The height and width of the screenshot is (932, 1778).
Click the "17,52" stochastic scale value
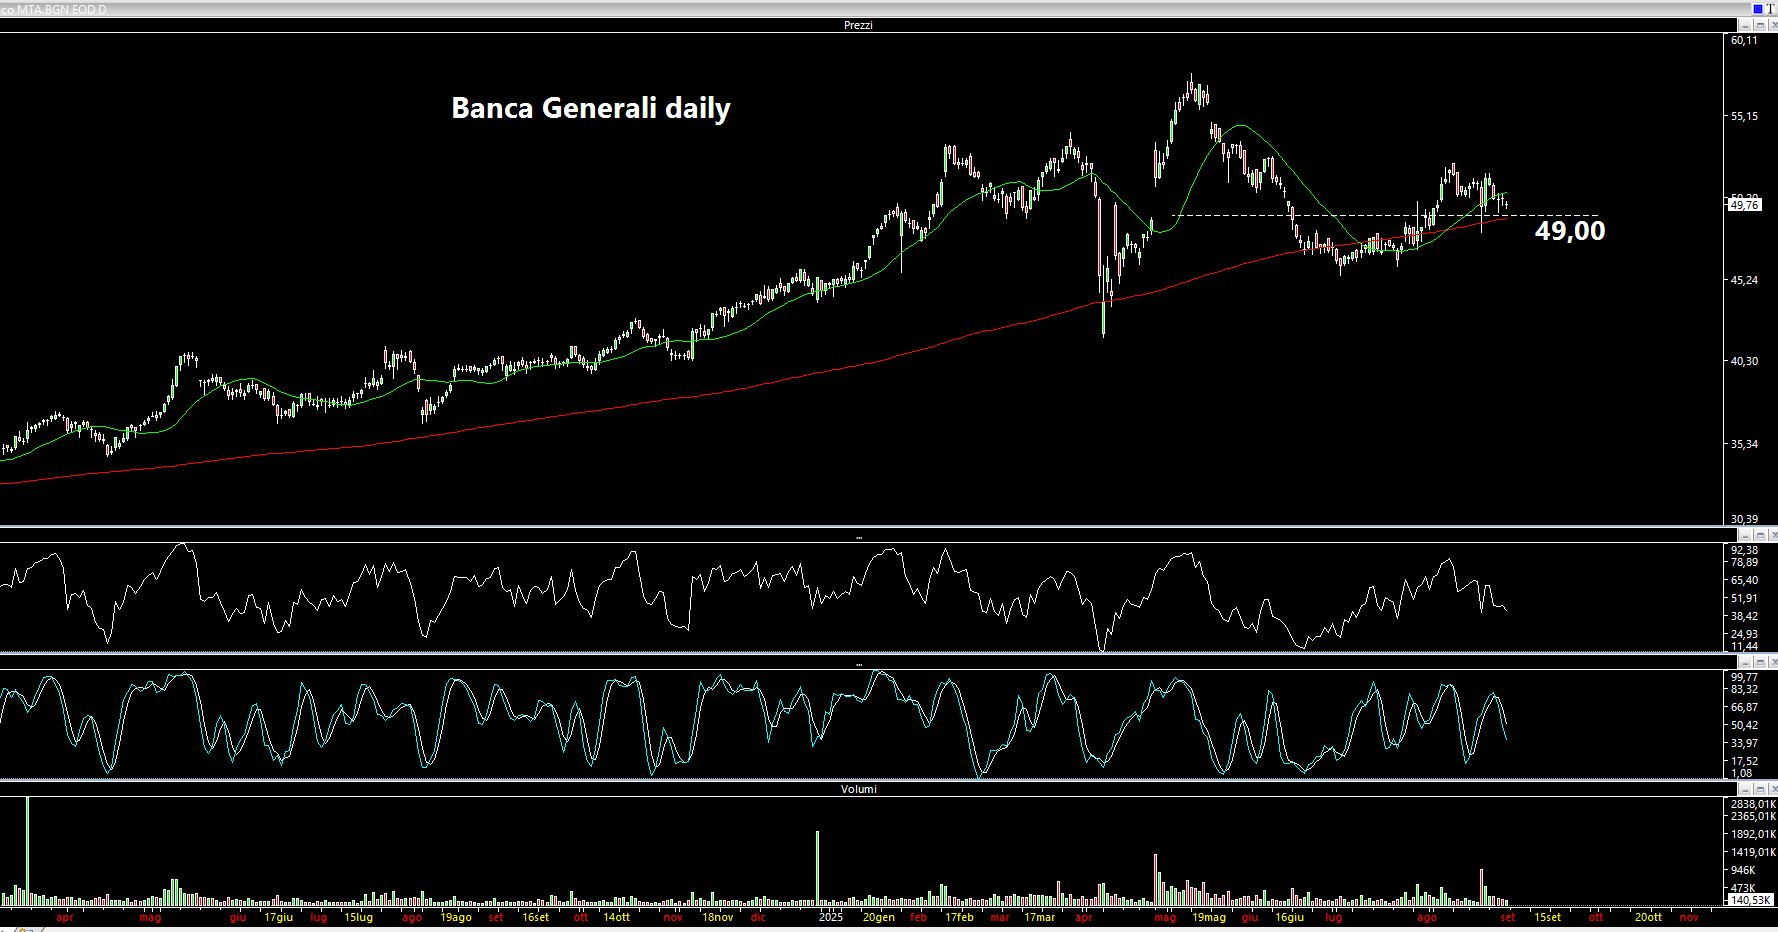pos(1744,761)
